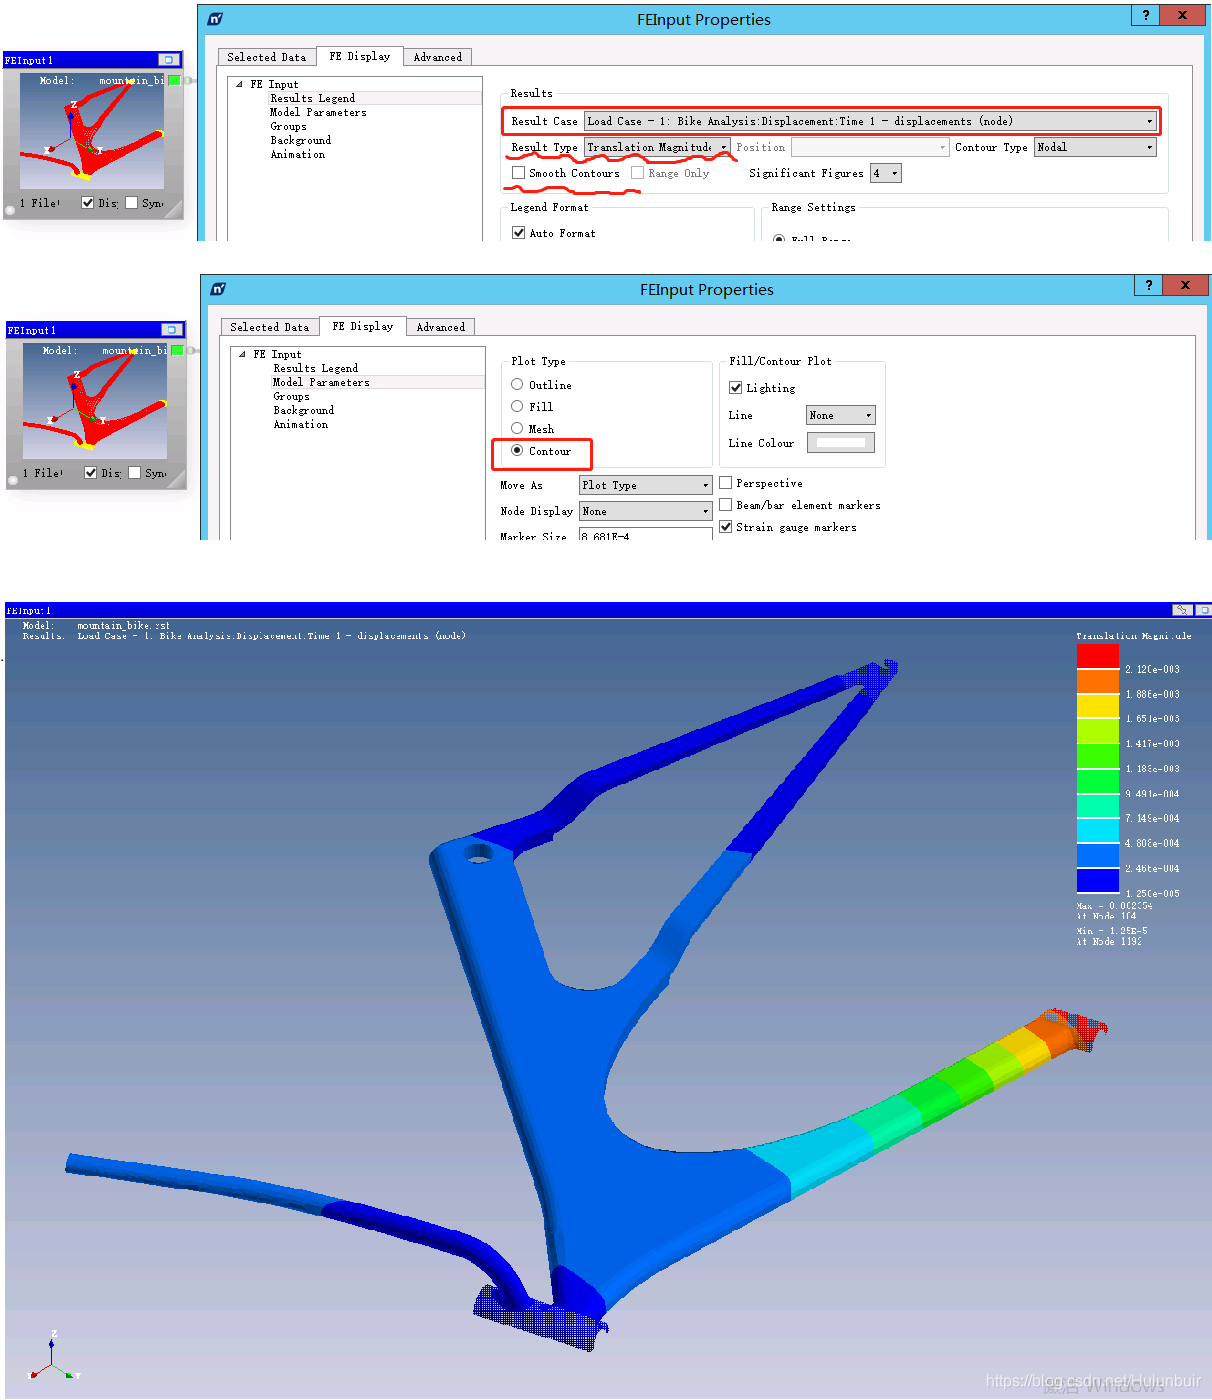The height and width of the screenshot is (1400, 1212).
Task: Close the Plot Type FEInput Properties dialog
Action: coord(1185,285)
